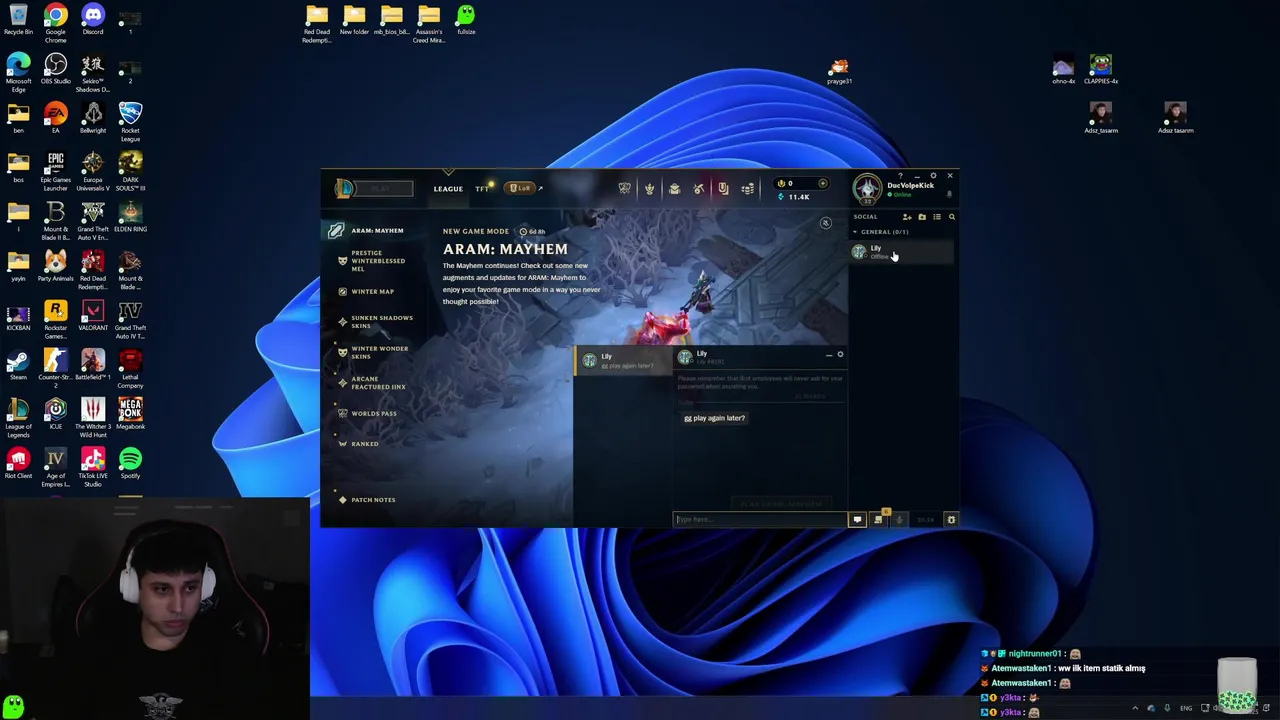This screenshot has height=720, width=1280.
Task: Click the Add Friend icon
Action: 907,217
